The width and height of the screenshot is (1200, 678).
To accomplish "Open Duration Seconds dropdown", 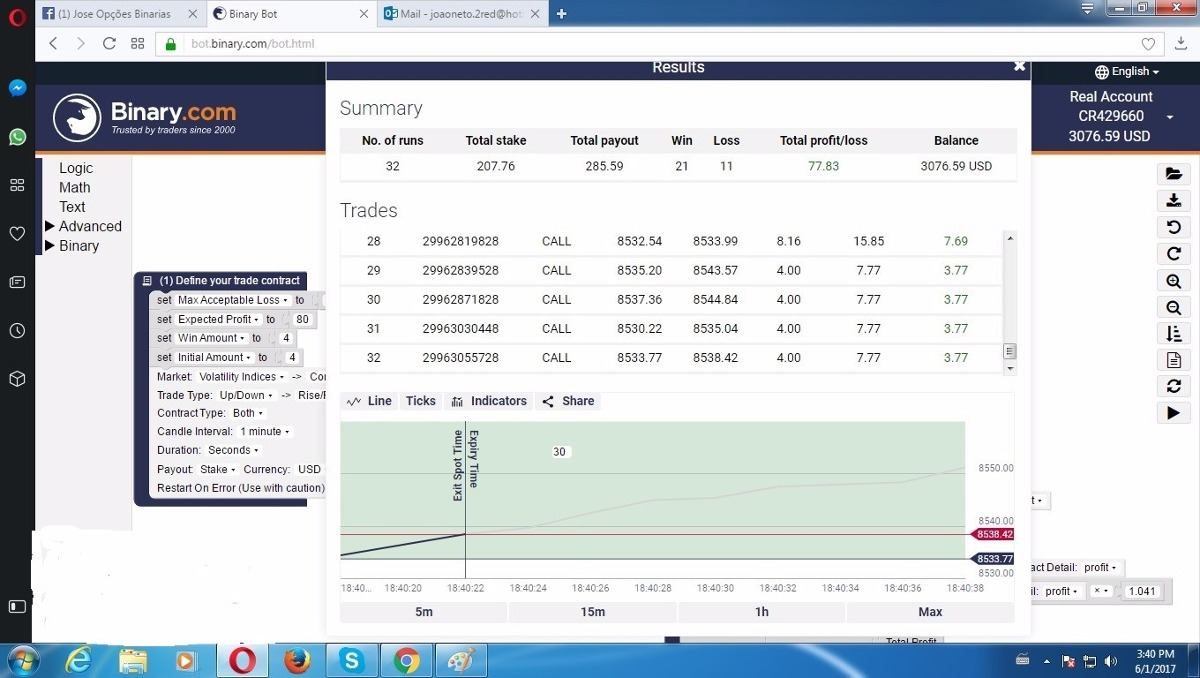I will tap(233, 450).
